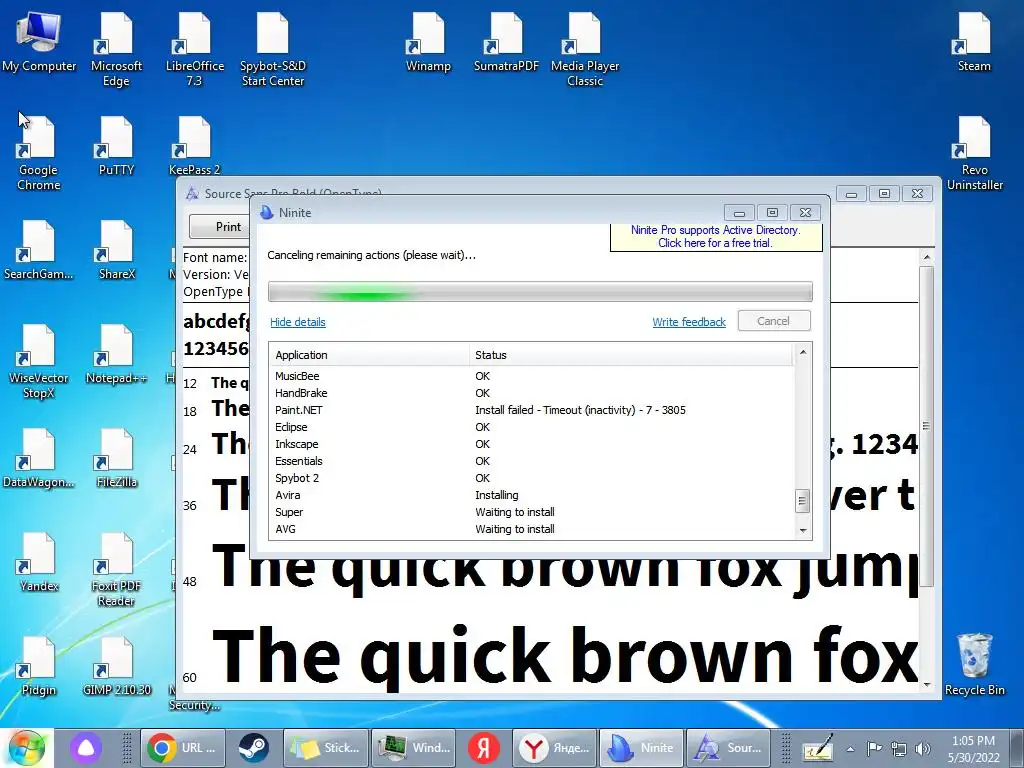Open SearchGam... desktop shortcut

click(x=39, y=251)
